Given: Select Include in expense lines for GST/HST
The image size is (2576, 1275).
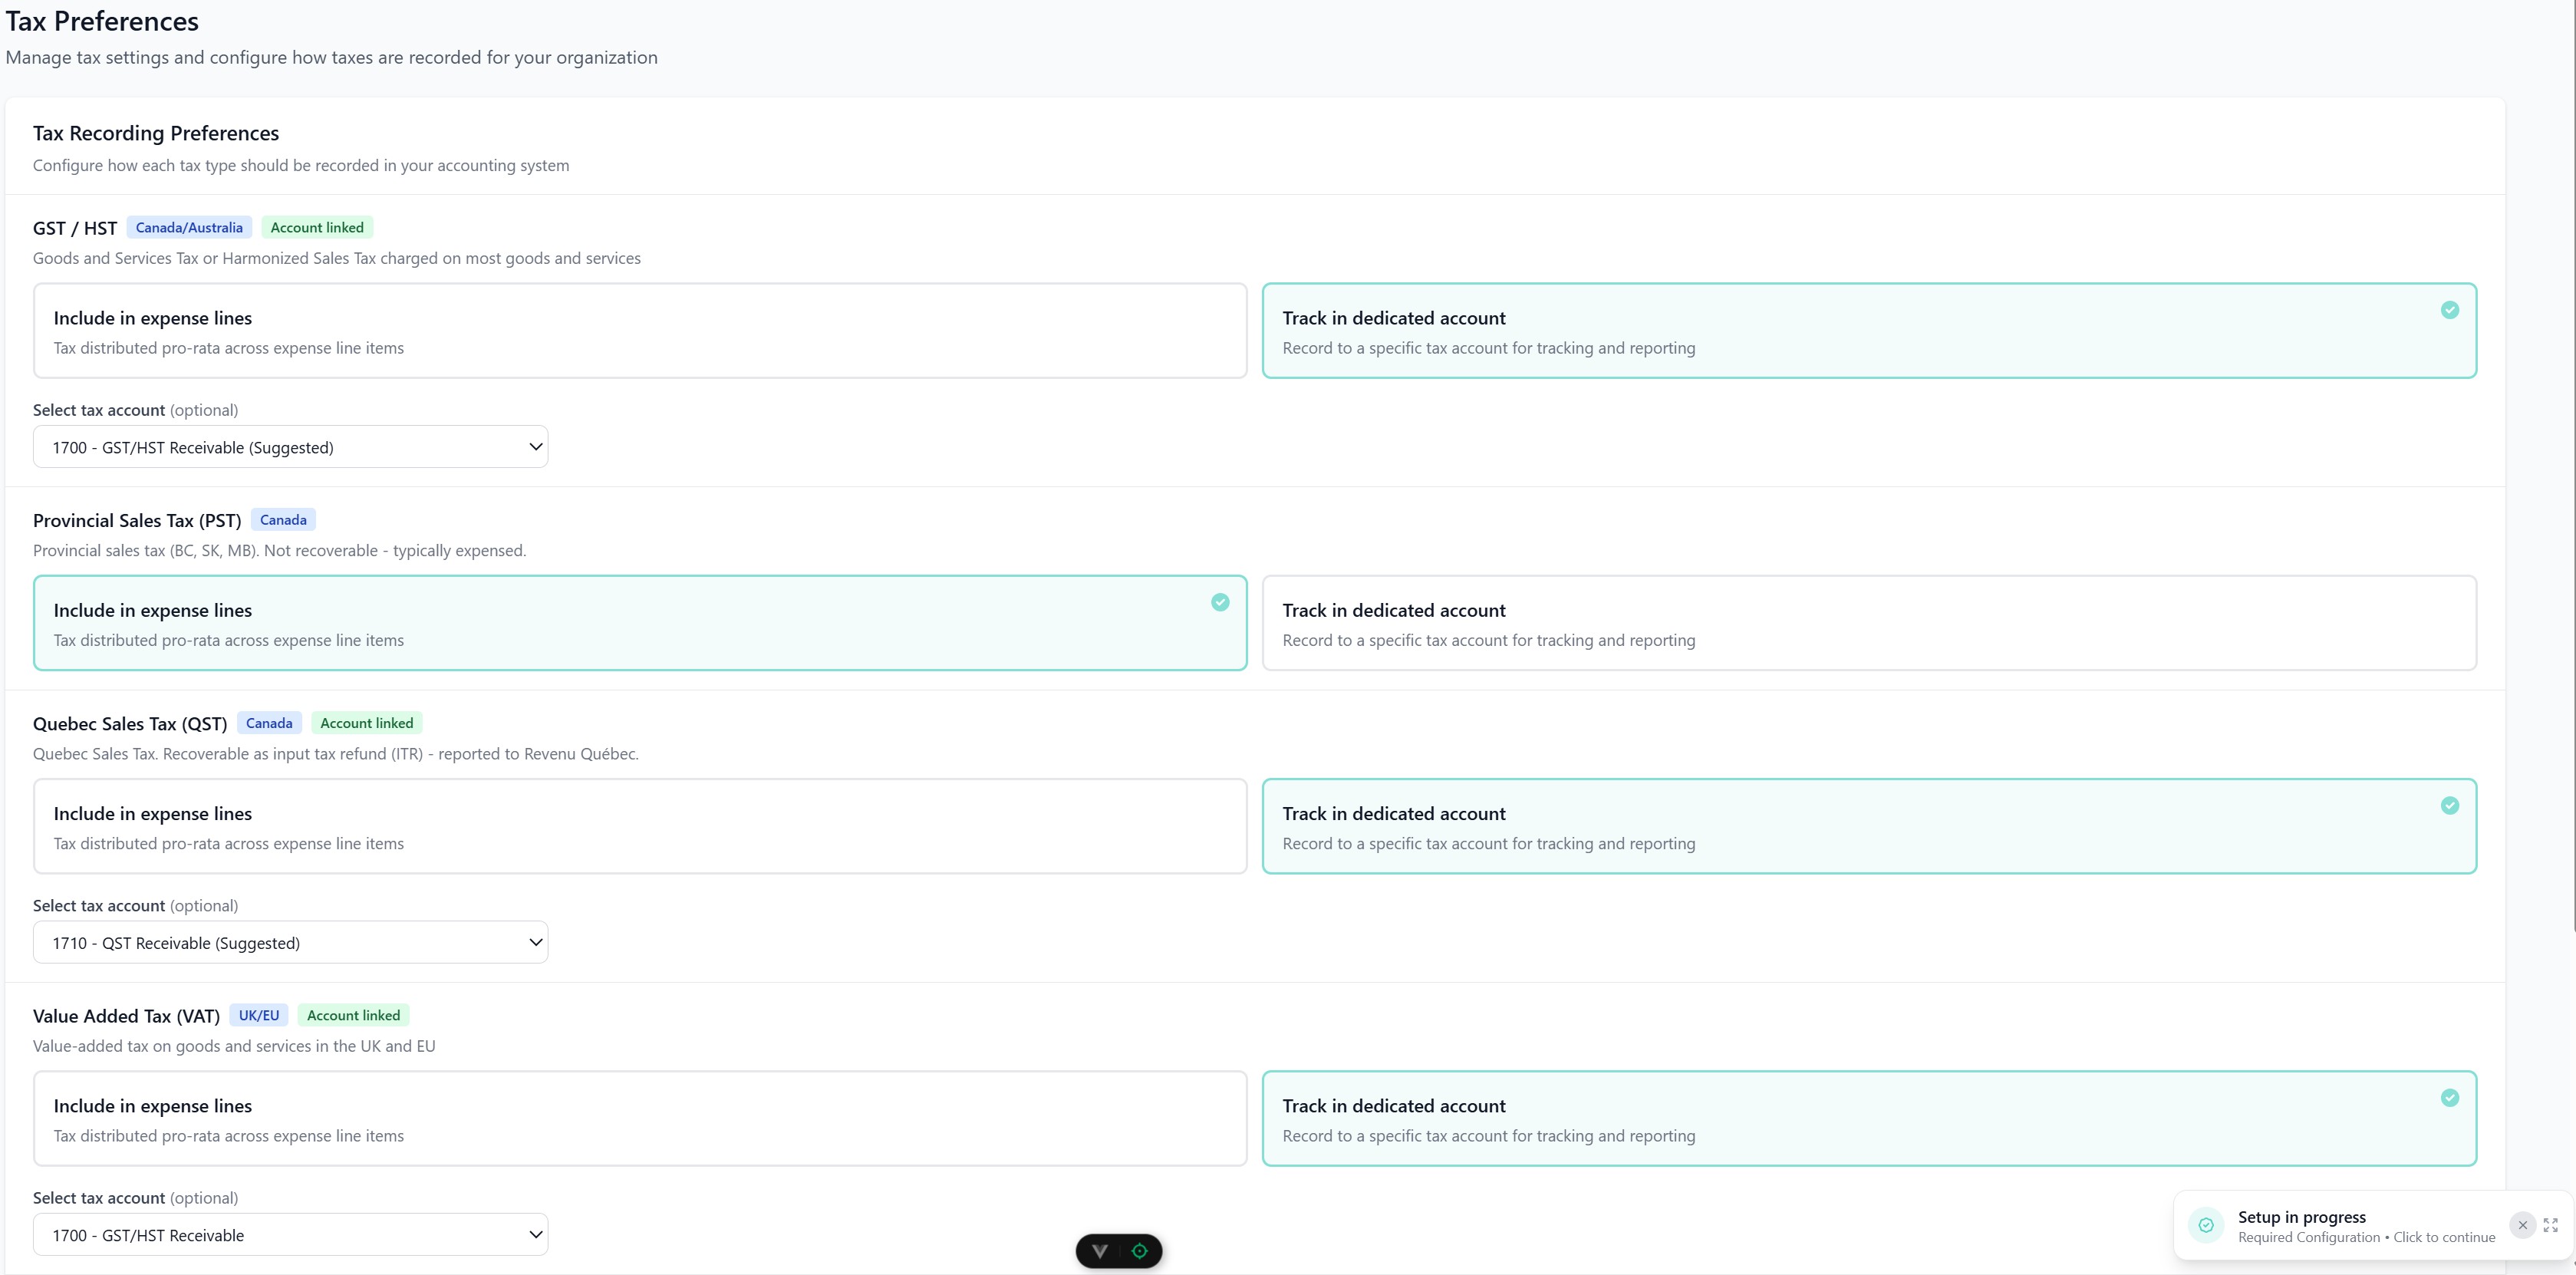Looking at the screenshot, I should click(x=640, y=331).
